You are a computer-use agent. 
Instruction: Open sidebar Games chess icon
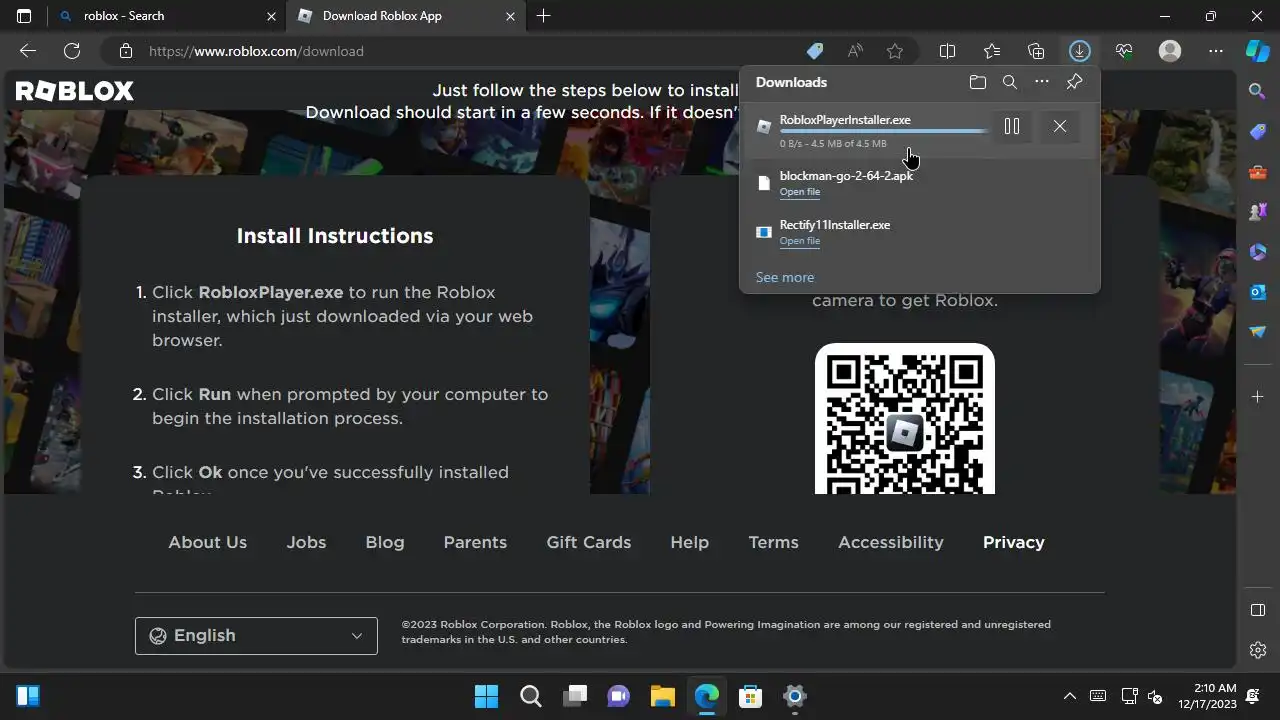[x=1257, y=212]
